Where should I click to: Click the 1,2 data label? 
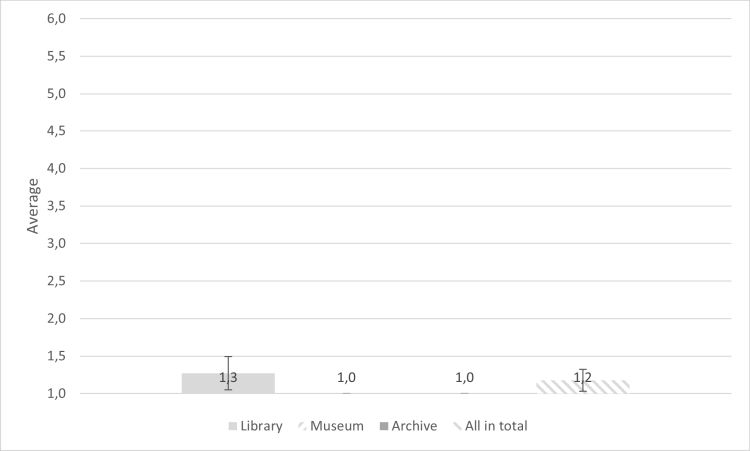583,378
